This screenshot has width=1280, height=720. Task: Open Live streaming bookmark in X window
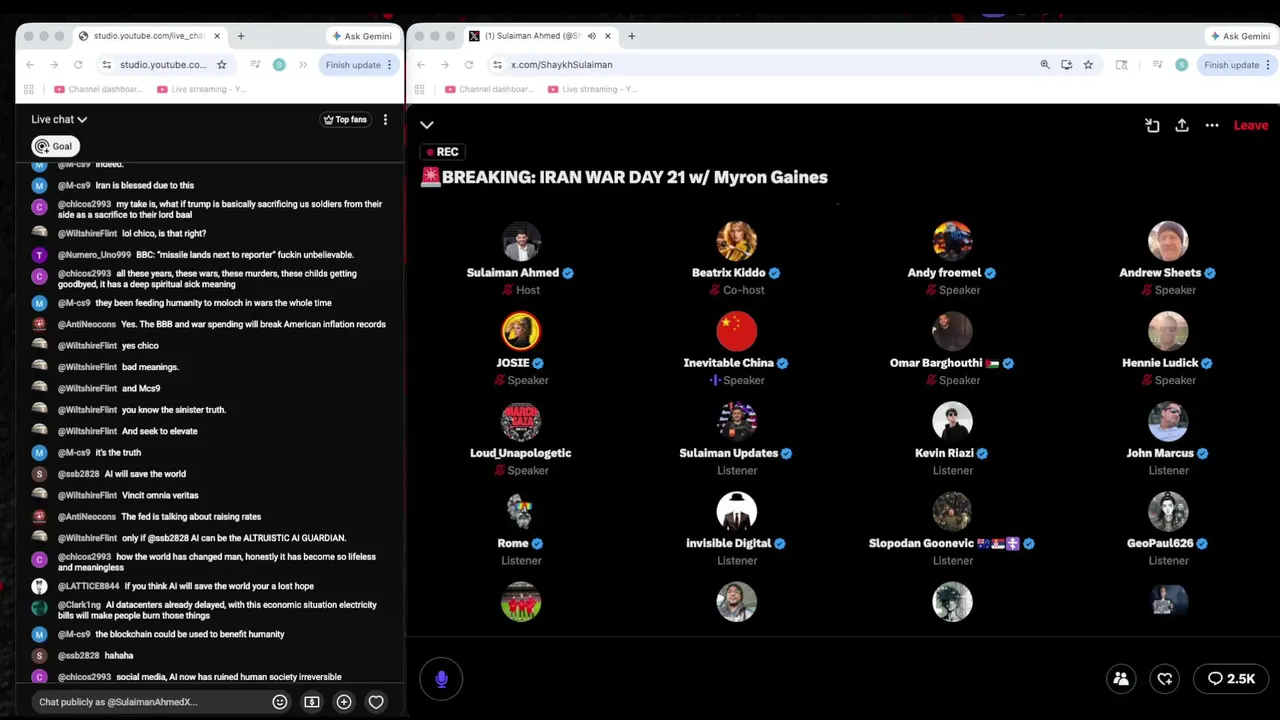click(592, 89)
